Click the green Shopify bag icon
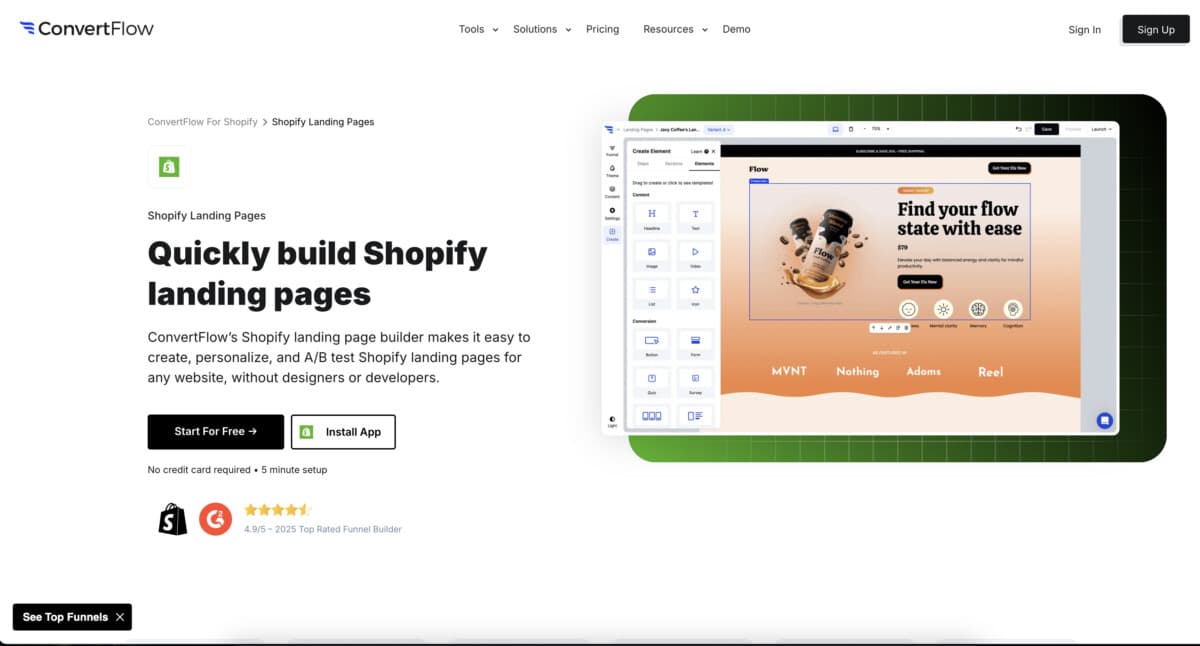Screen dimensions: 1200x646 pyautogui.click(x=169, y=167)
